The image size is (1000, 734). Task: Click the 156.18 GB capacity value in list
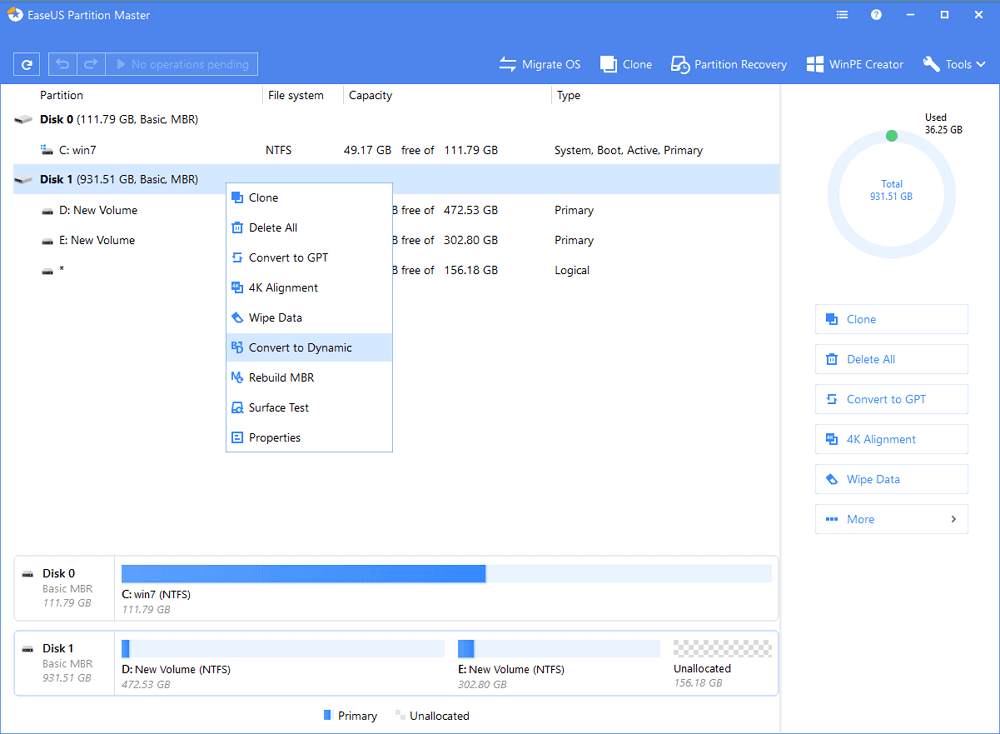[x=471, y=270]
